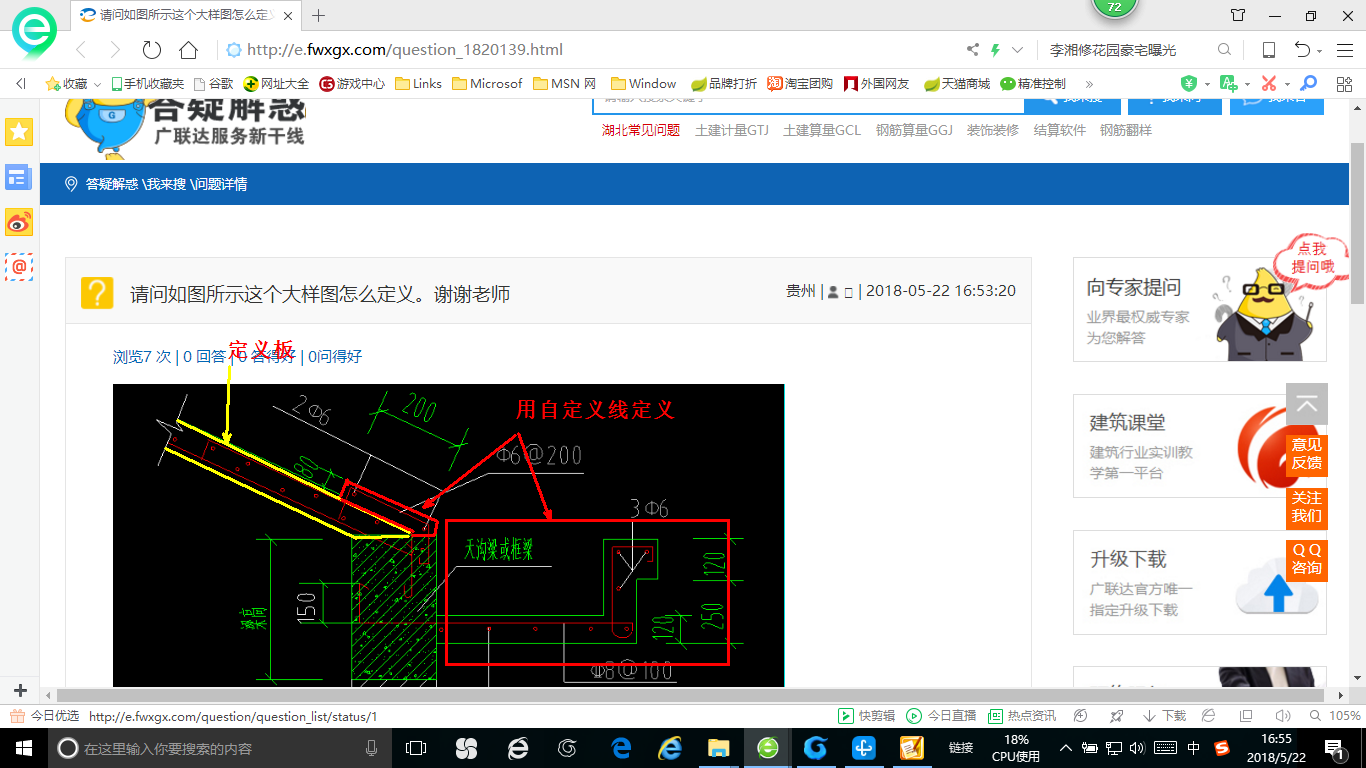Open the Weibo sidebar icon
The width and height of the screenshot is (1366, 768).
click(x=19, y=222)
